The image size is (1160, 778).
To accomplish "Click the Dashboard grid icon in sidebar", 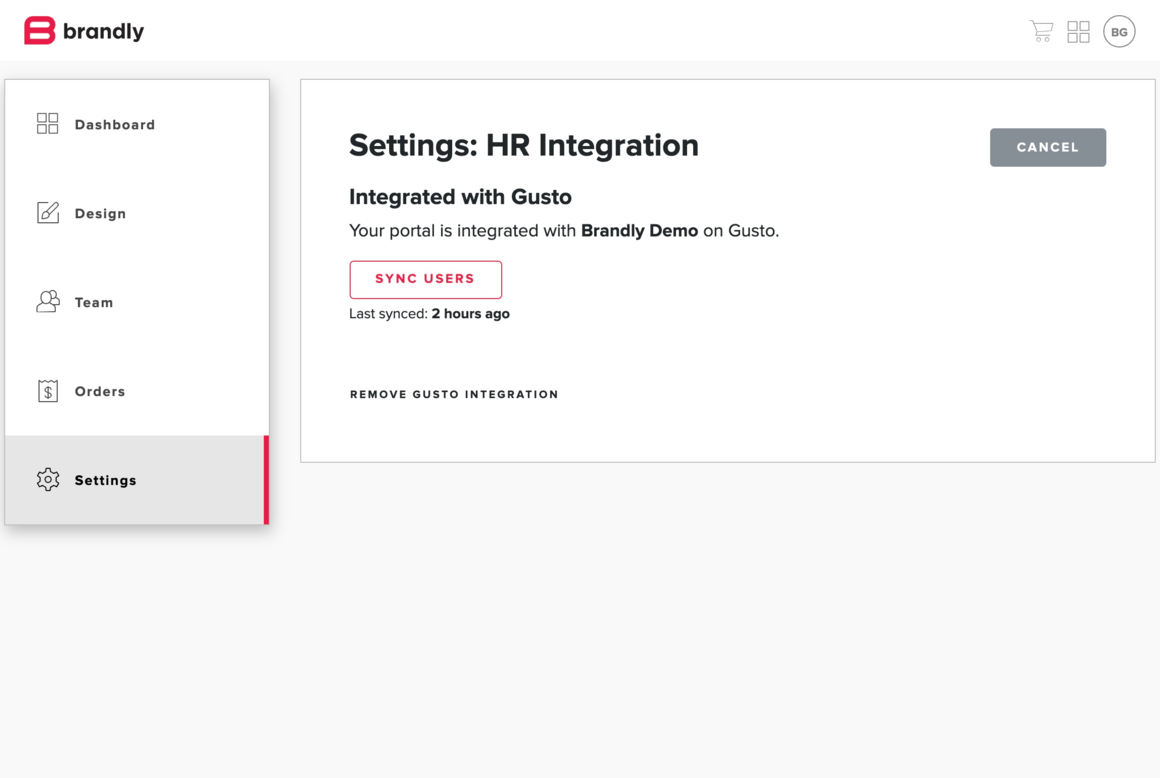I will point(47,124).
